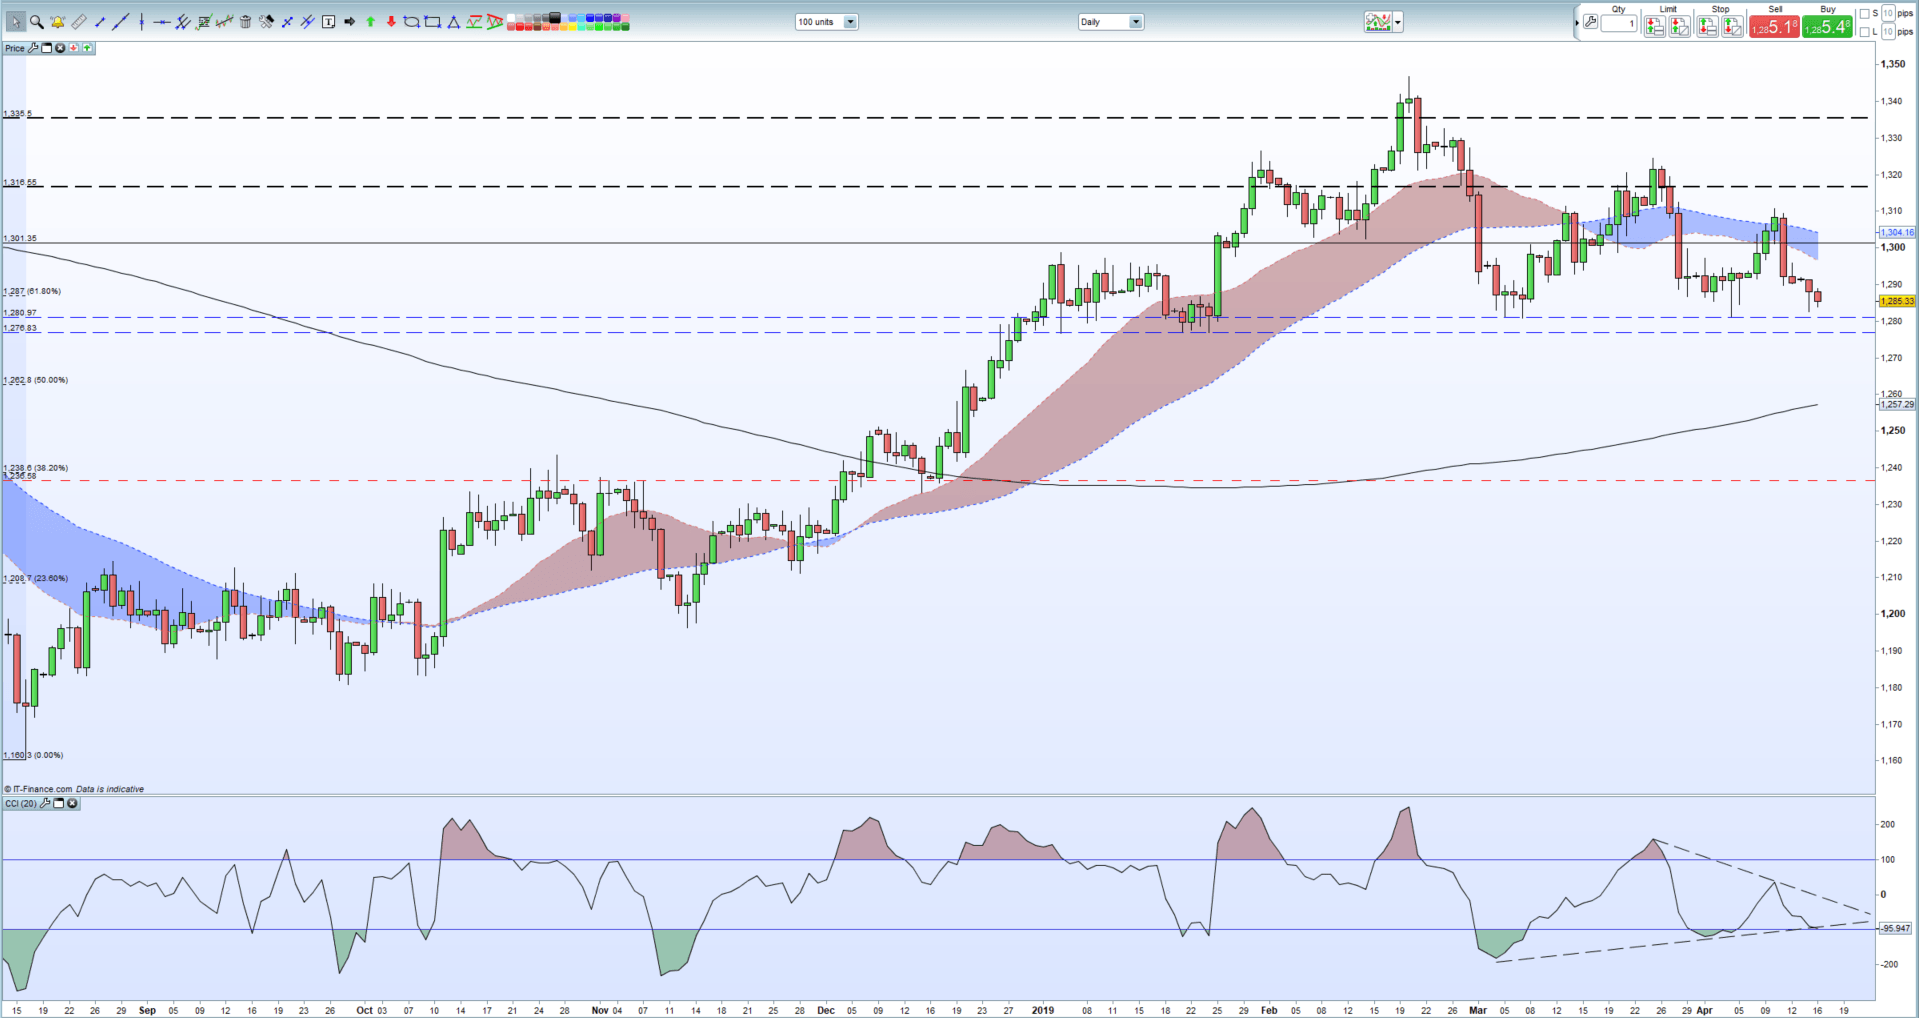The width and height of the screenshot is (1919, 1018).
Task: Choose the long trend line tool
Action: (120, 22)
